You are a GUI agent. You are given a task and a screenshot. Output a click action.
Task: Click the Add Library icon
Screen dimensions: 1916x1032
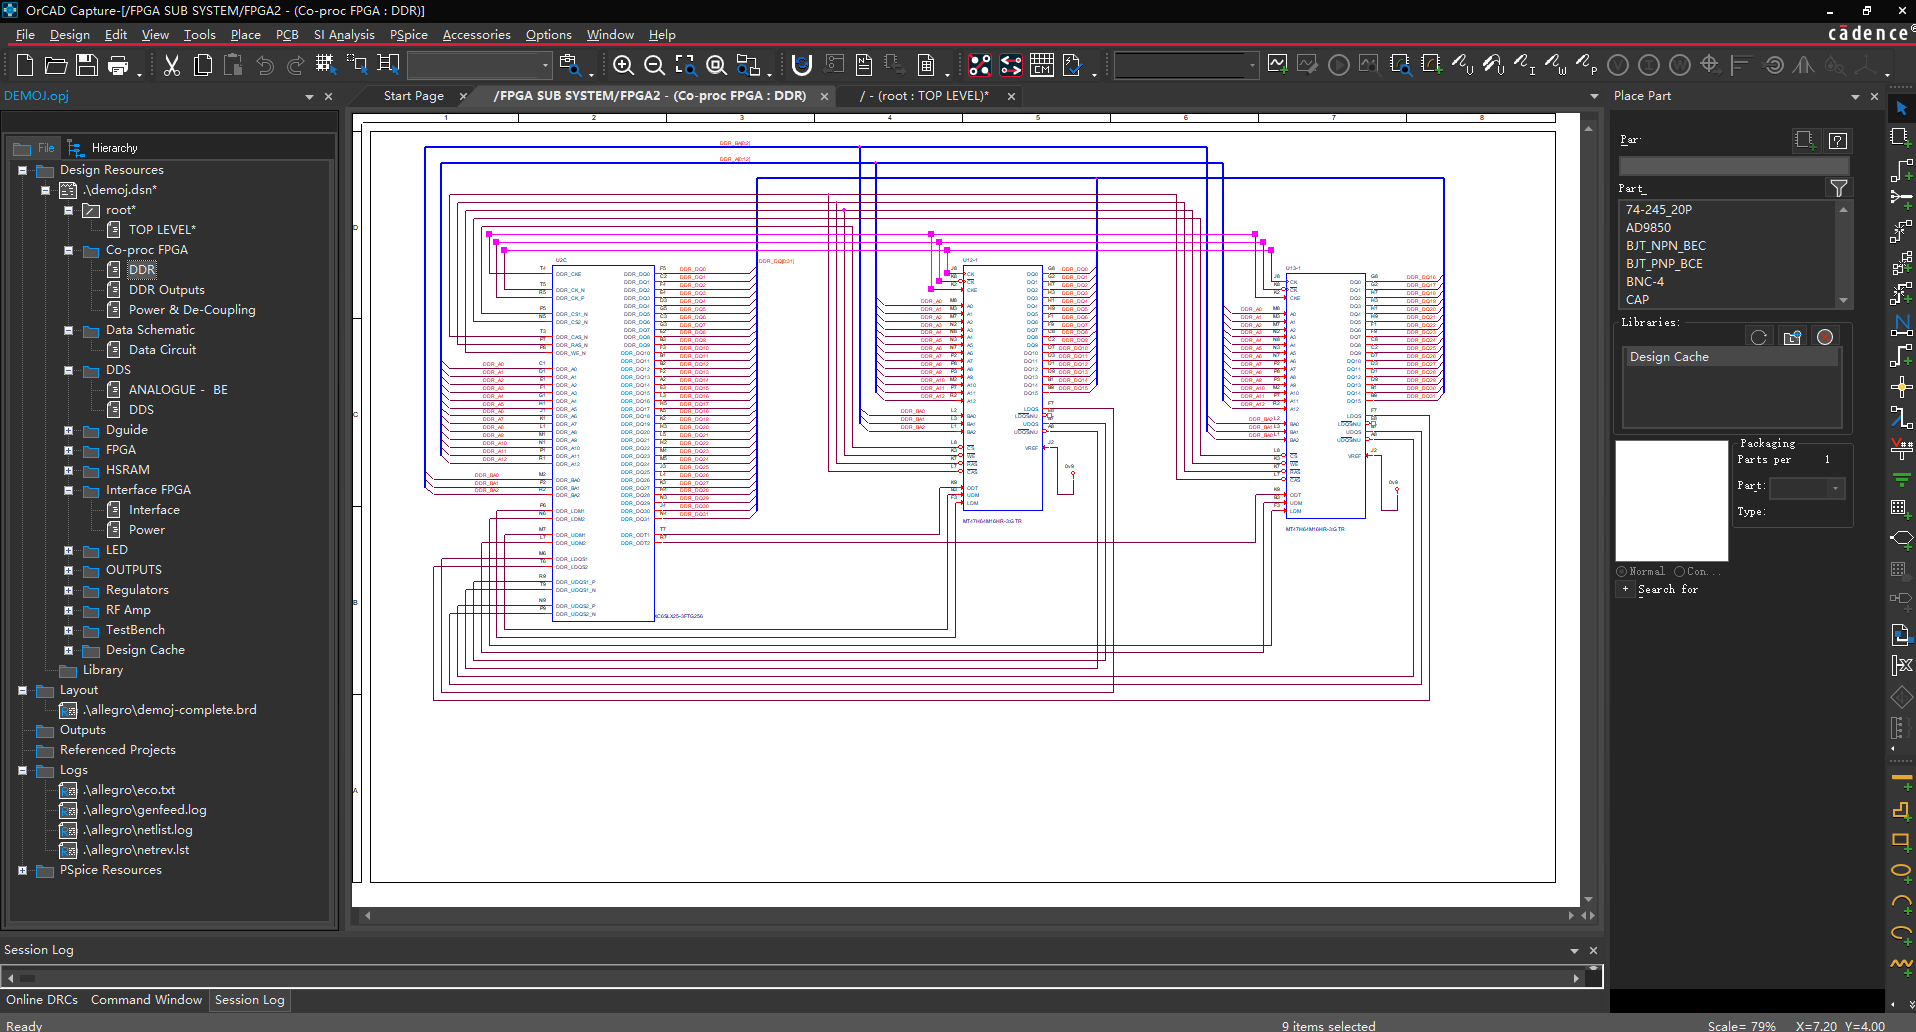pyautogui.click(x=1792, y=337)
